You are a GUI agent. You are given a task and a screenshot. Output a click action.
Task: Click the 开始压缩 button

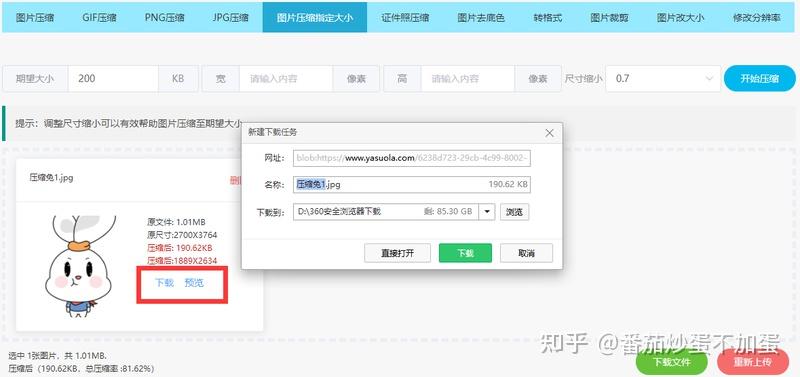(x=759, y=79)
